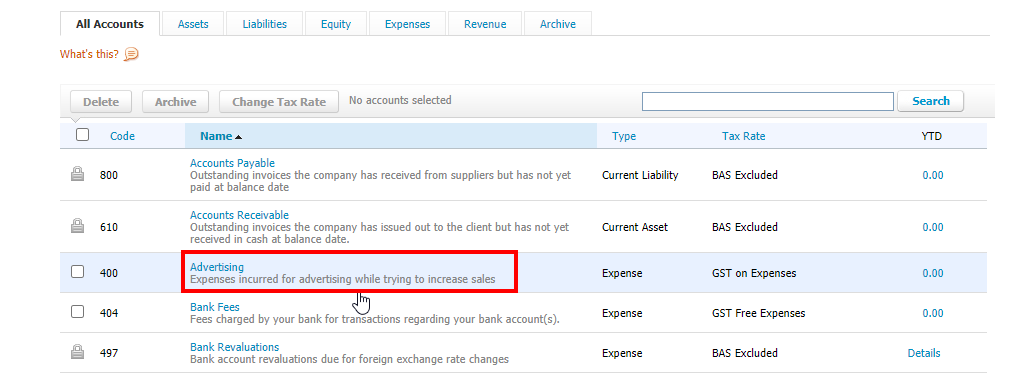
Task: Click the Name column sort arrow
Action: pos(238,136)
